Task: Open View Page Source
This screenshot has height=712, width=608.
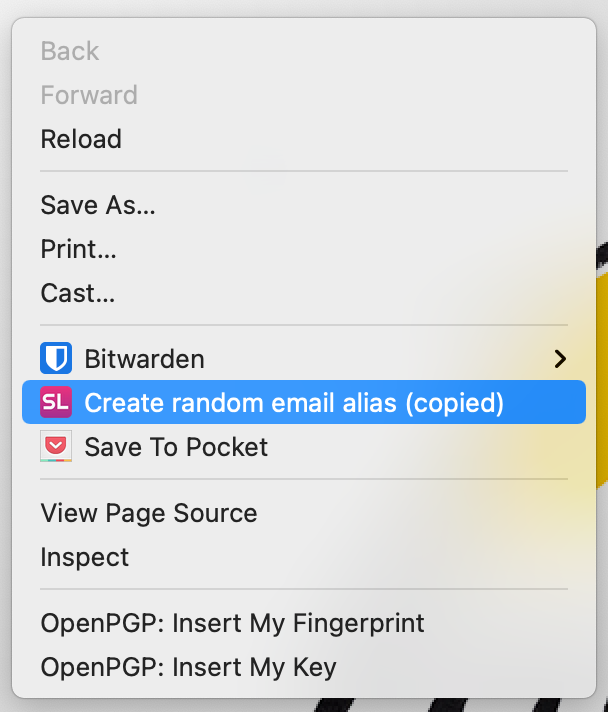Action: (x=149, y=513)
